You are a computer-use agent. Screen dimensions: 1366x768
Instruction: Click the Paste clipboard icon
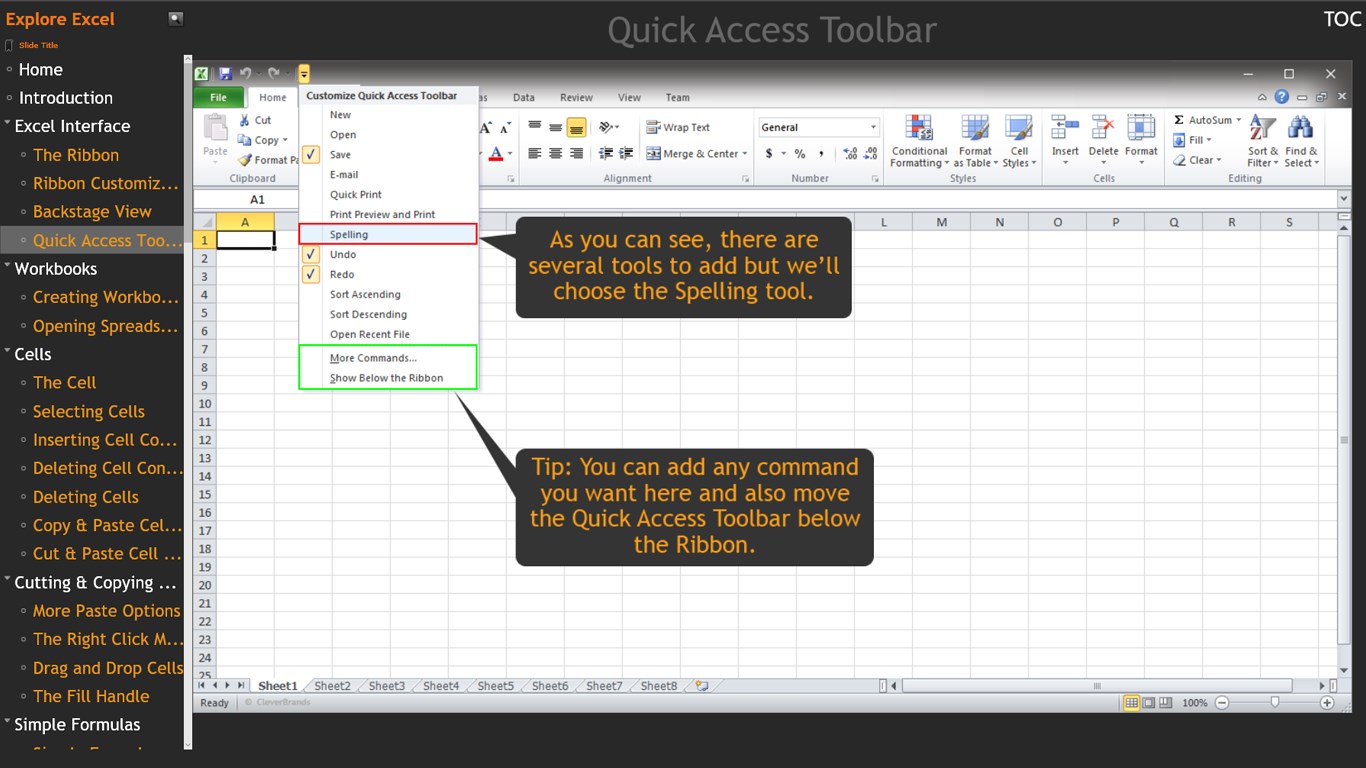coord(215,128)
